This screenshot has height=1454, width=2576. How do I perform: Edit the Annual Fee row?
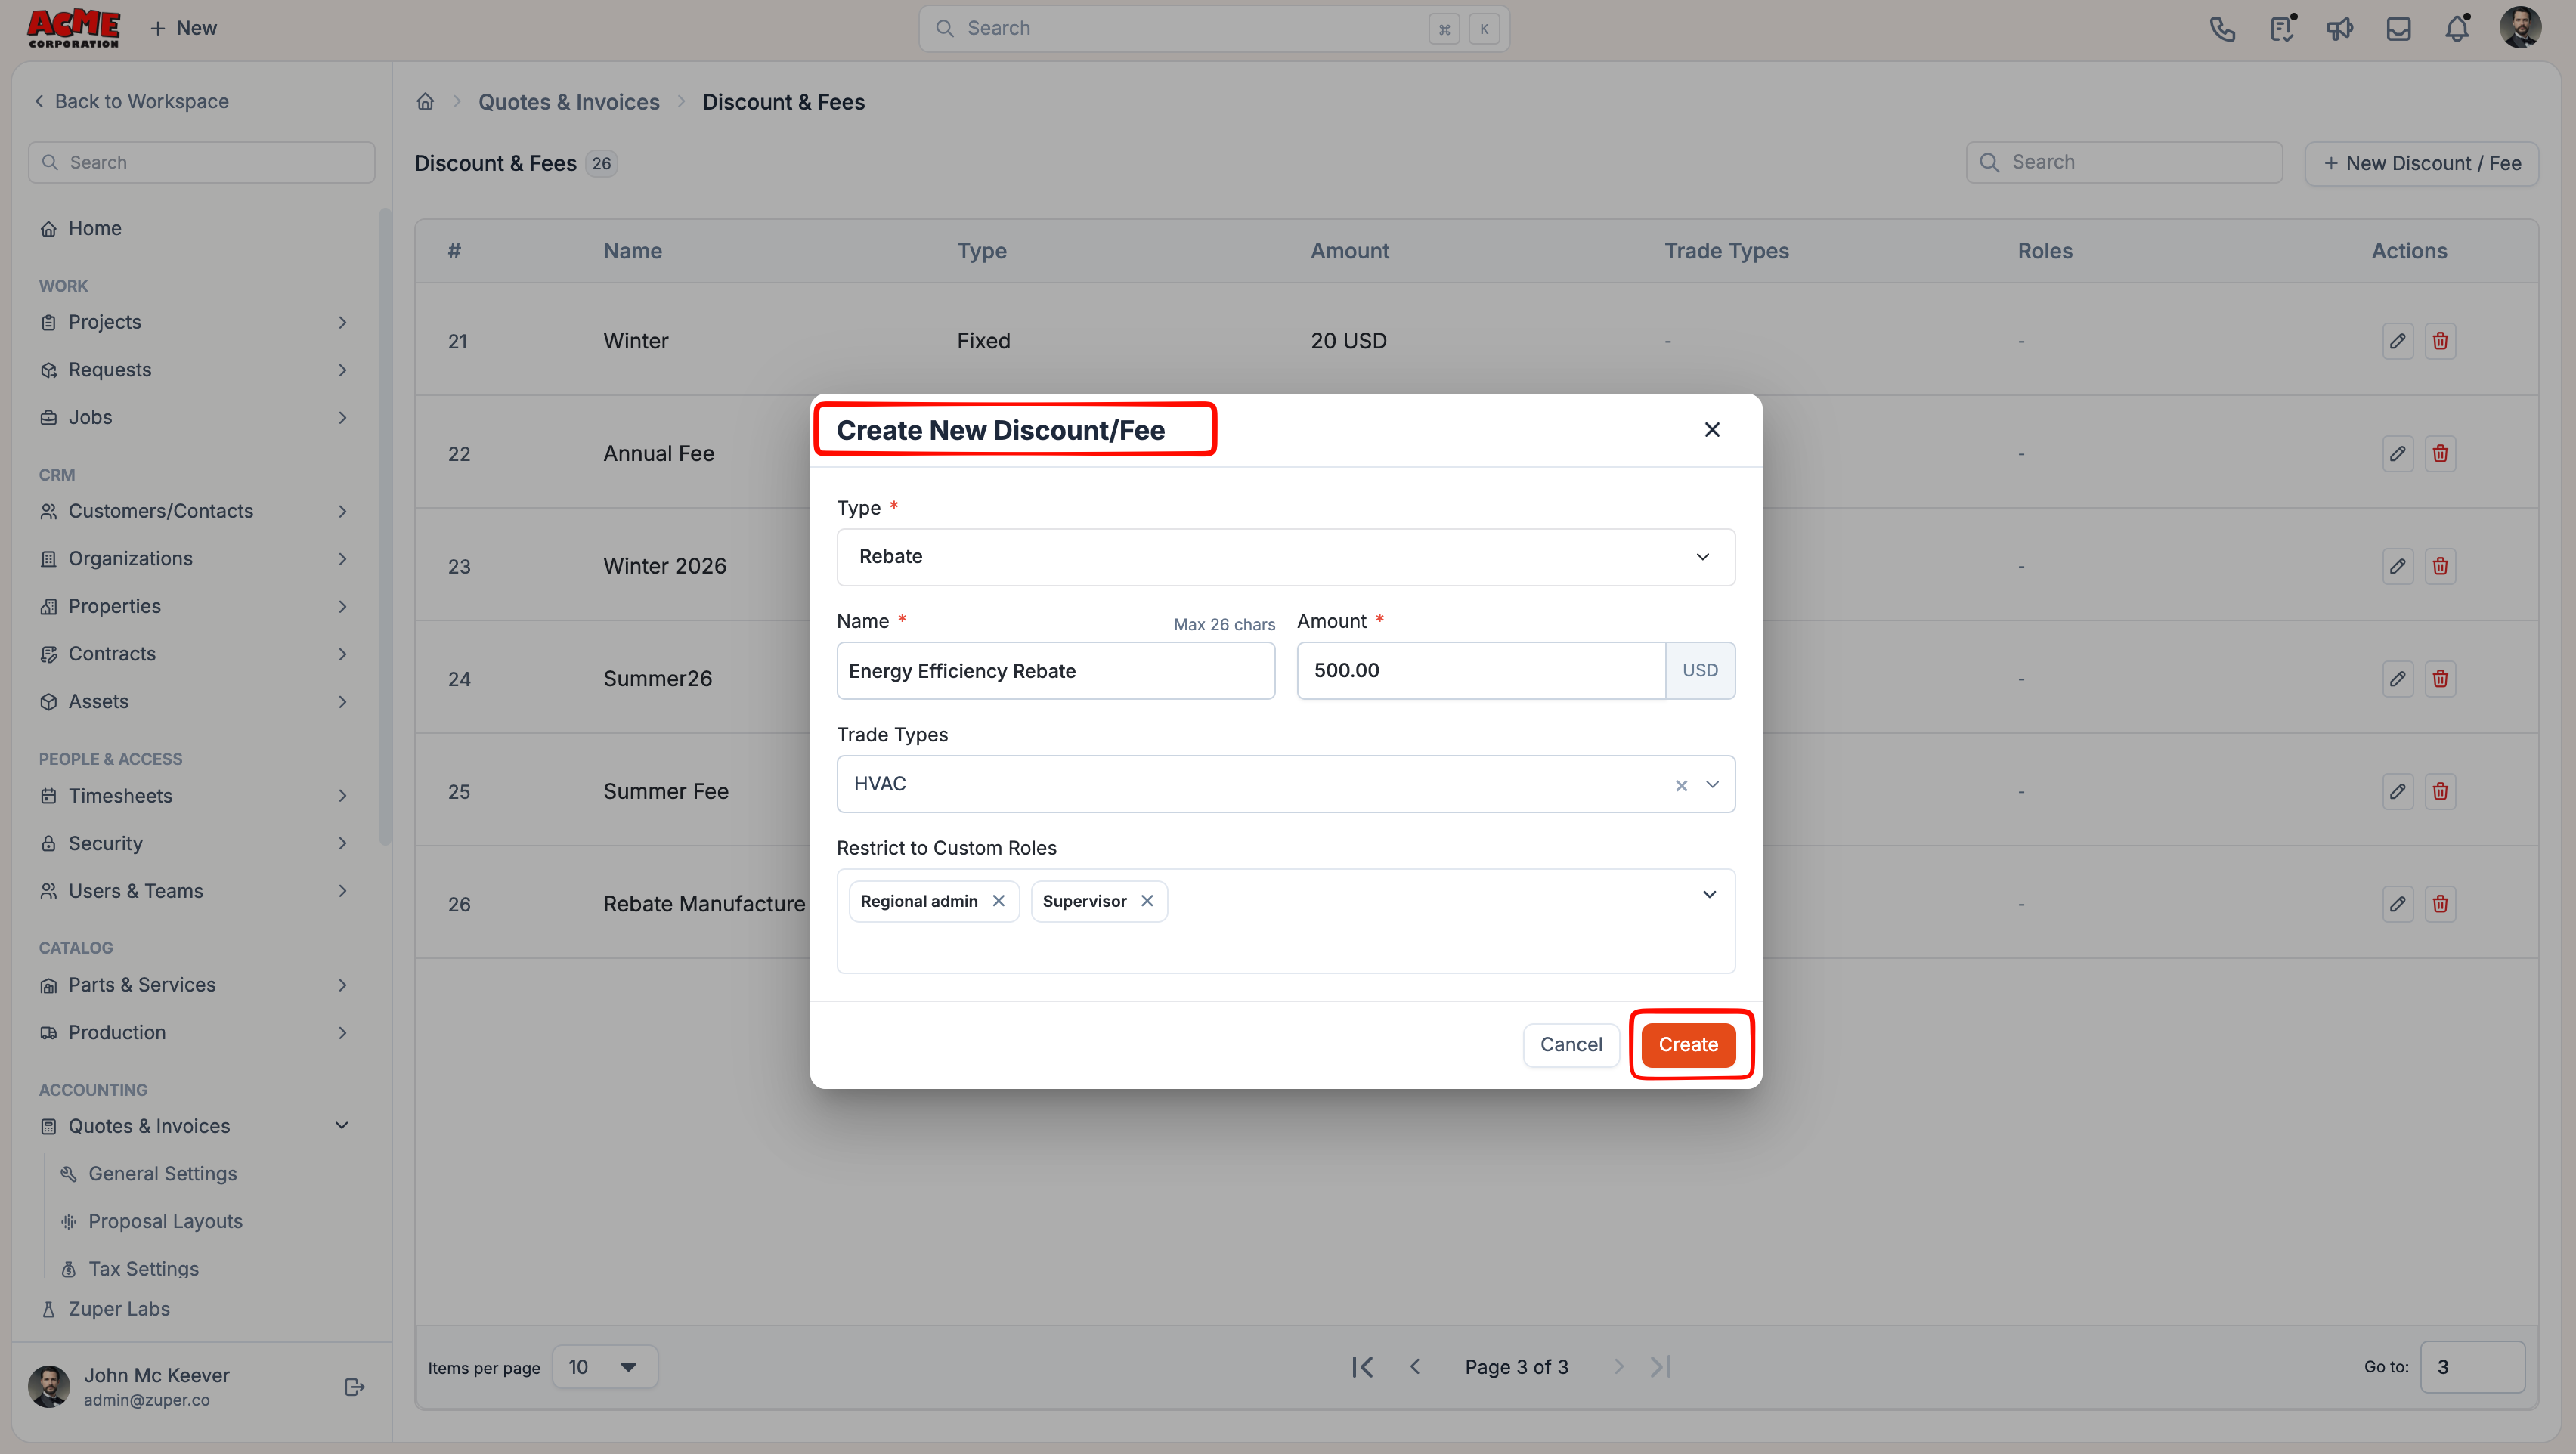[x=2397, y=454]
